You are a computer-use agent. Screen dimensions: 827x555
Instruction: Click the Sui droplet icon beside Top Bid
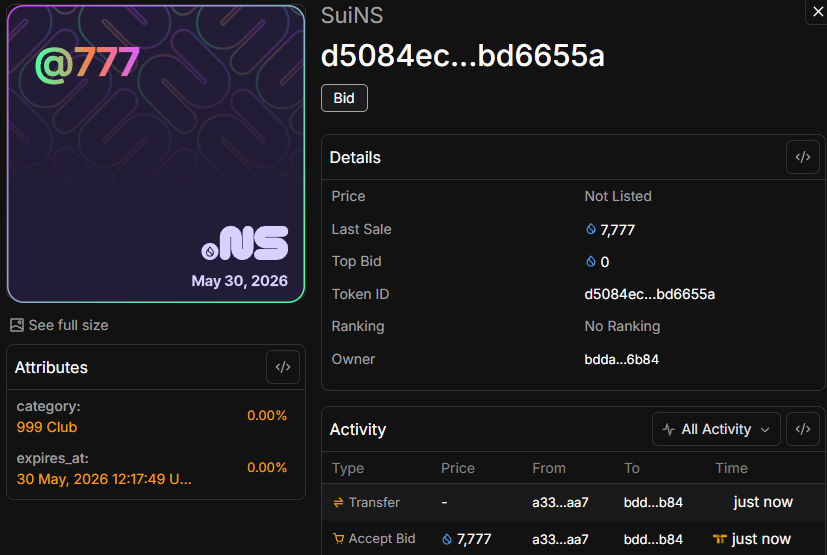click(x=591, y=261)
